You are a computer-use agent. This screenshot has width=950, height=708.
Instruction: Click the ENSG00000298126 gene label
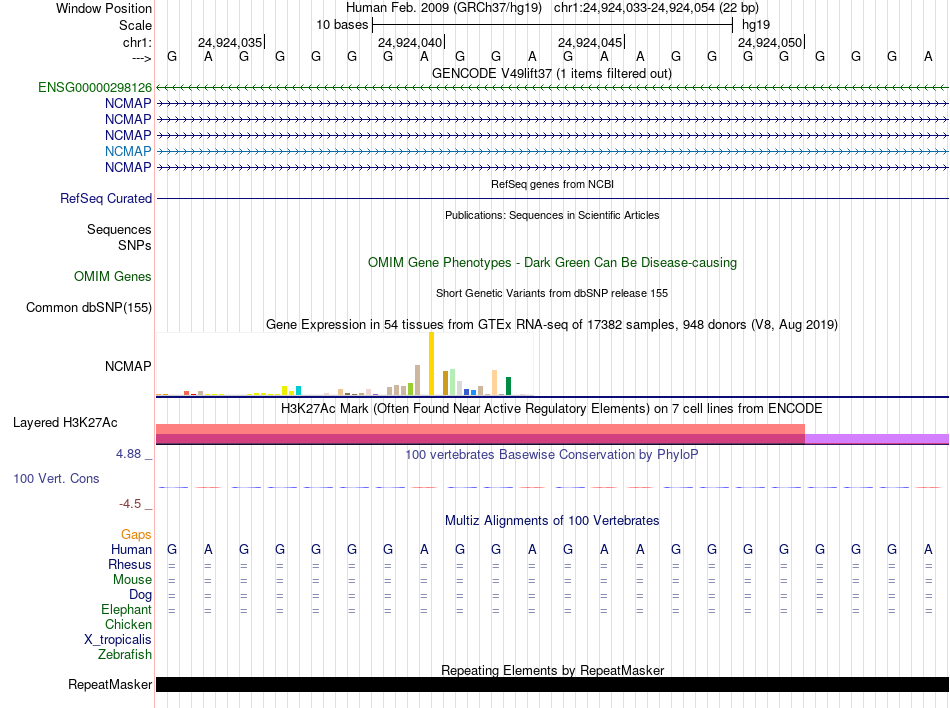[x=95, y=88]
